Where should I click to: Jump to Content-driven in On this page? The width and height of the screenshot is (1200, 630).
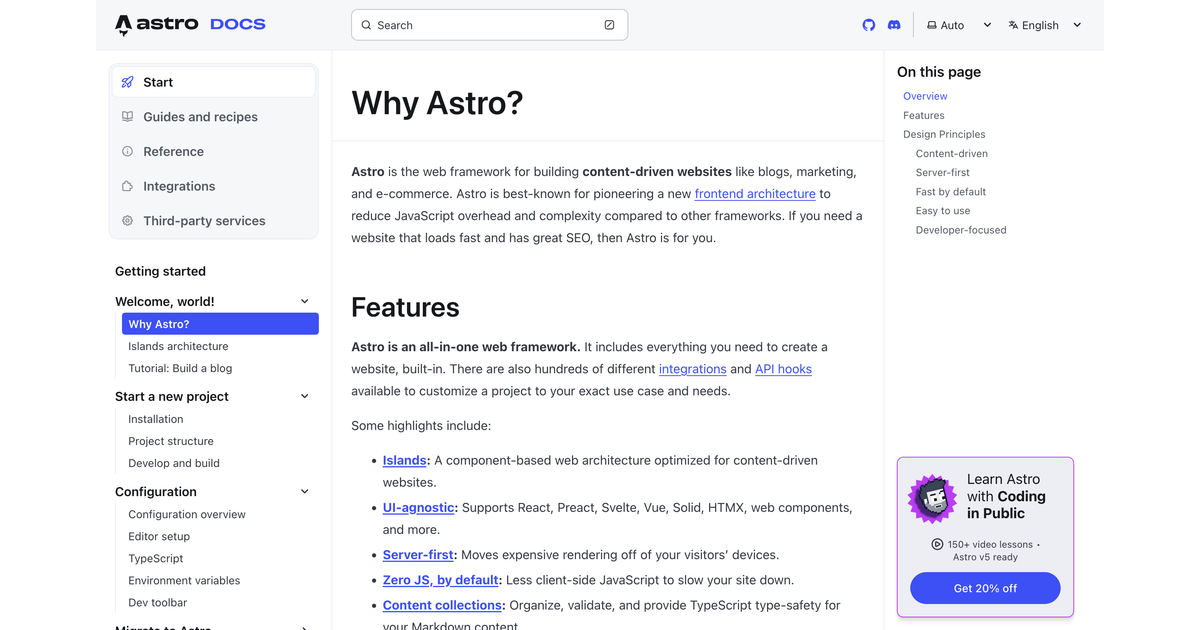pos(952,153)
